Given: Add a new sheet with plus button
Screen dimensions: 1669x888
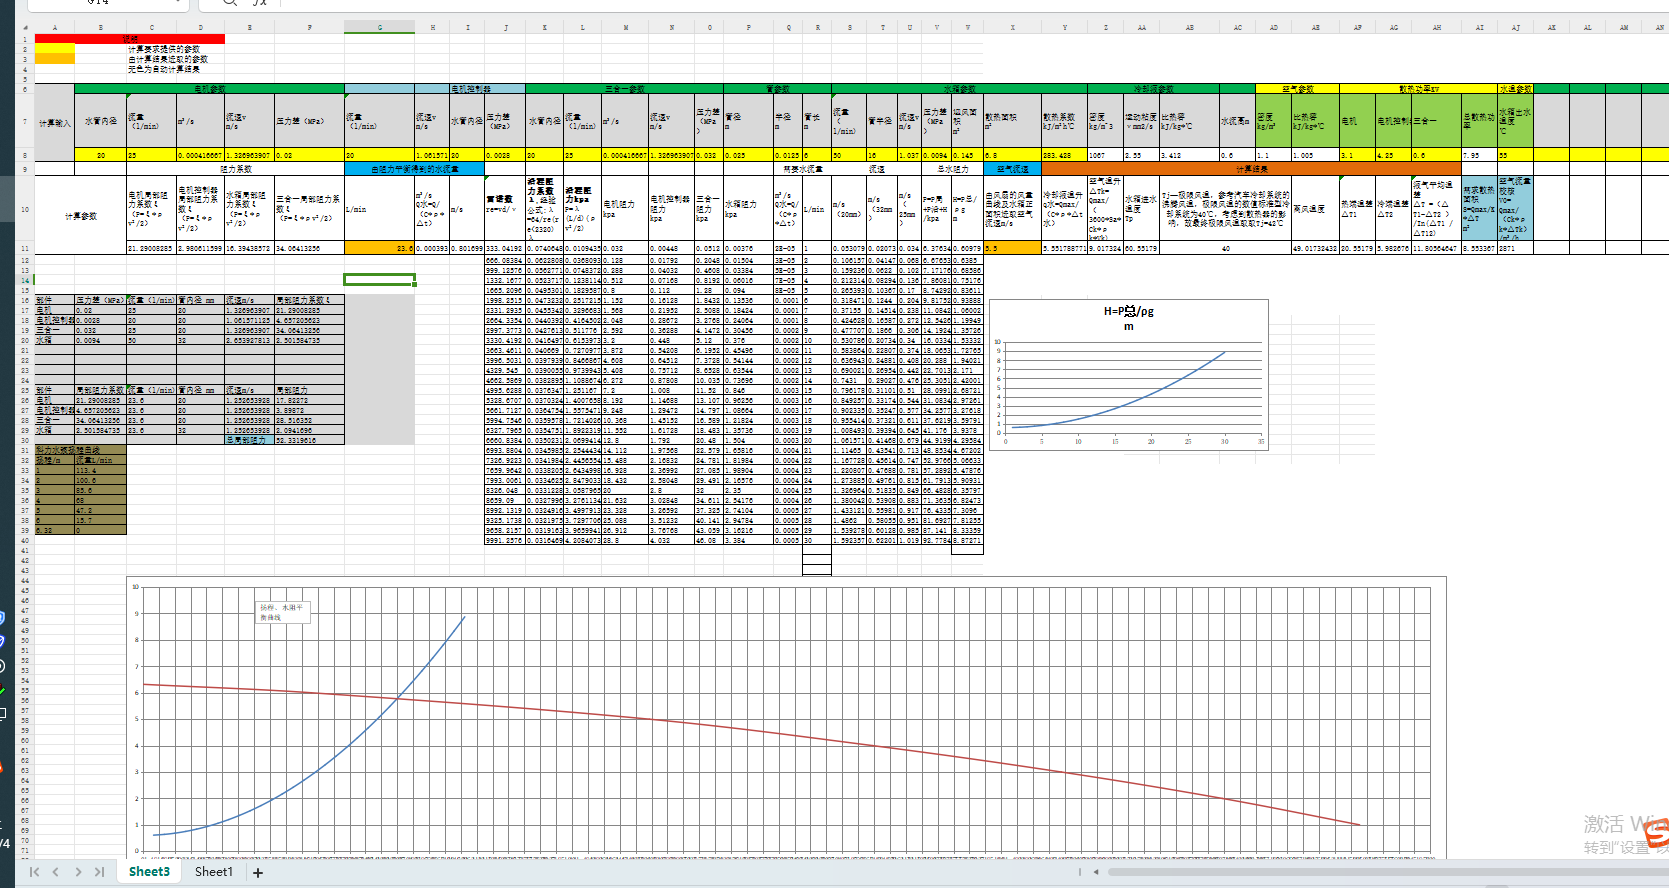Looking at the screenshot, I should point(258,873).
